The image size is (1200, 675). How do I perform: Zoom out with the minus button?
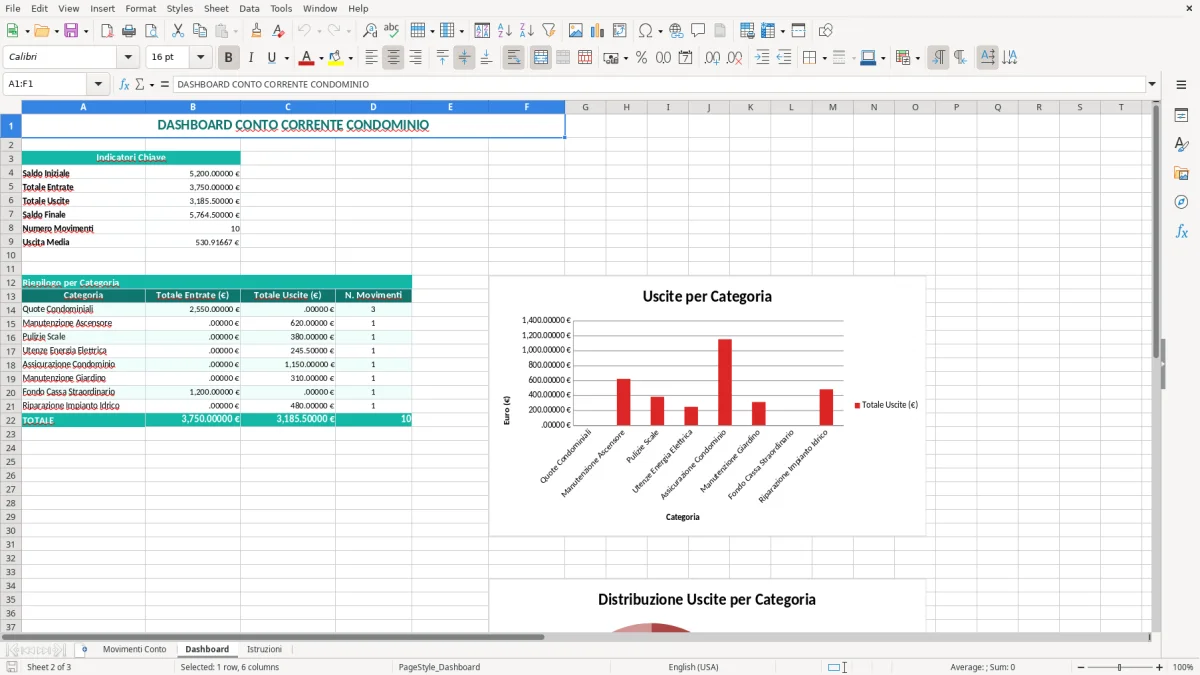[x=1080, y=667]
